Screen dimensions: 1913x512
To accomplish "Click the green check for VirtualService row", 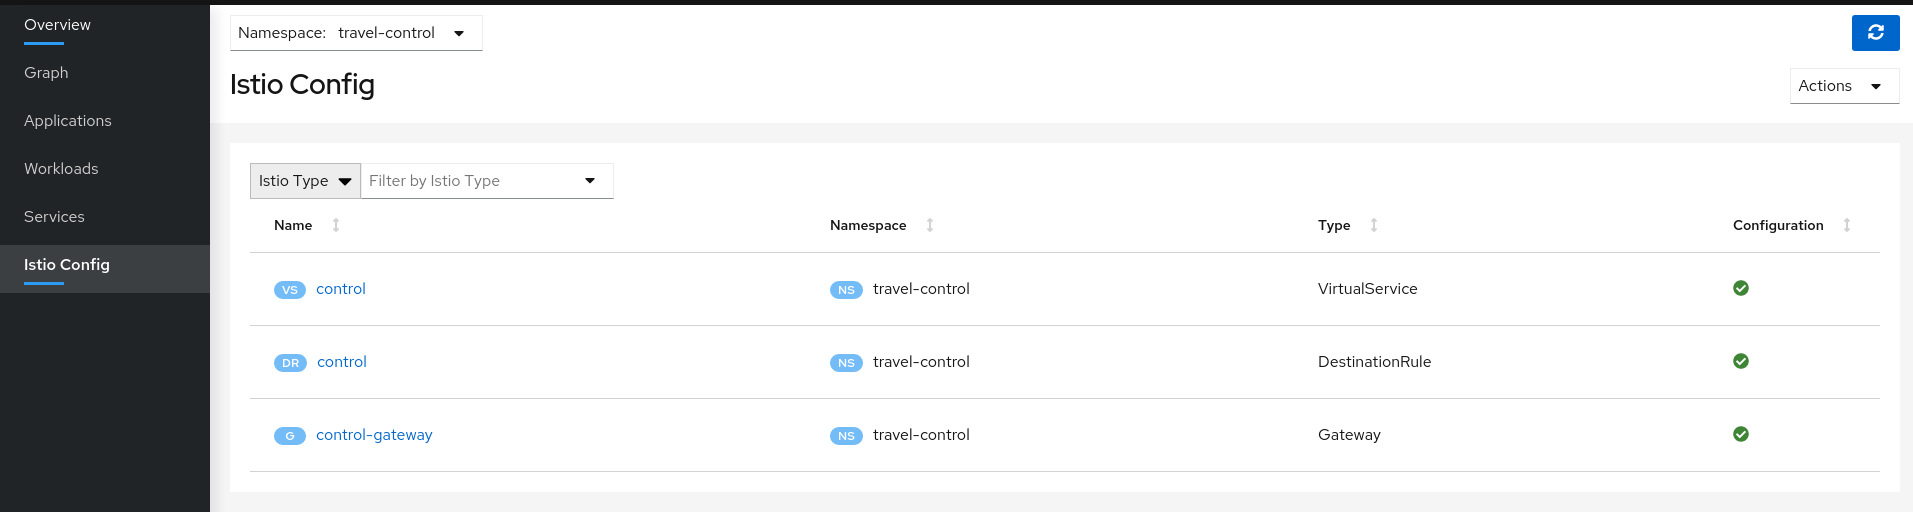I will pyautogui.click(x=1741, y=288).
